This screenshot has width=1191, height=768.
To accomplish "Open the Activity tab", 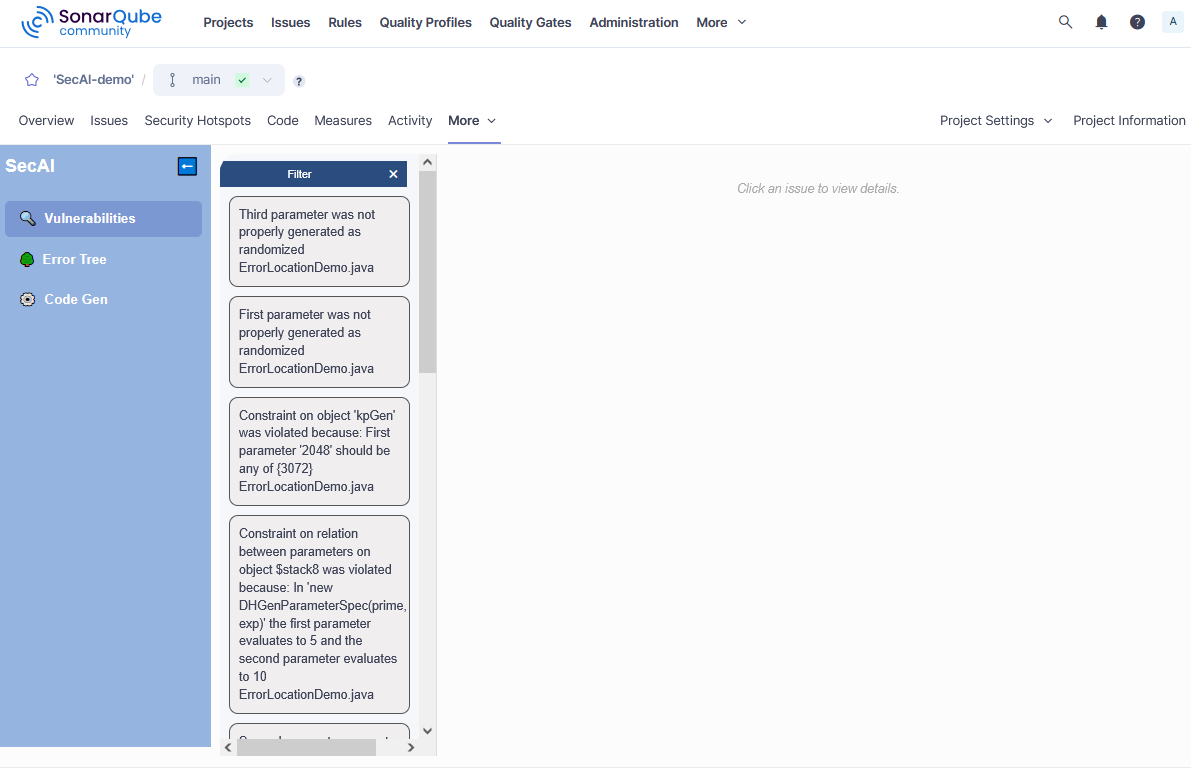I will click(x=409, y=121).
